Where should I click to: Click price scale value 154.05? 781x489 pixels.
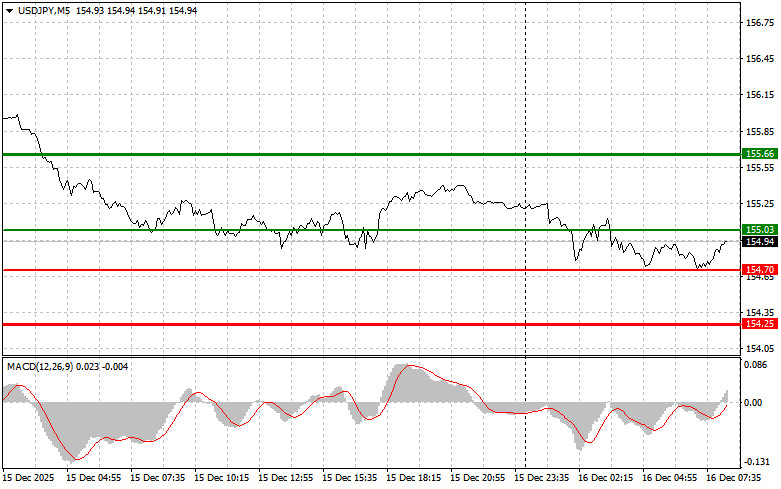[x=760, y=349]
